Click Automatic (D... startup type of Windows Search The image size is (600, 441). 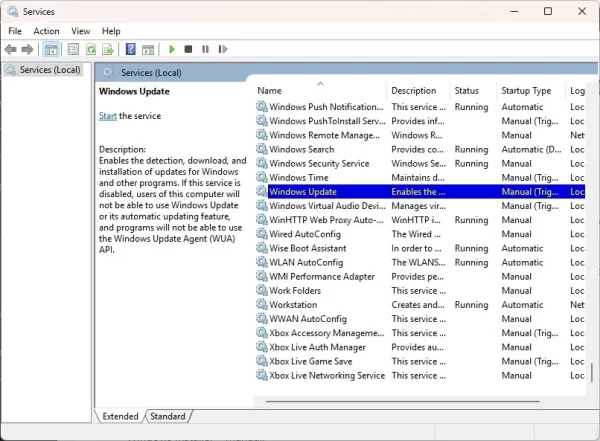pyautogui.click(x=531, y=149)
